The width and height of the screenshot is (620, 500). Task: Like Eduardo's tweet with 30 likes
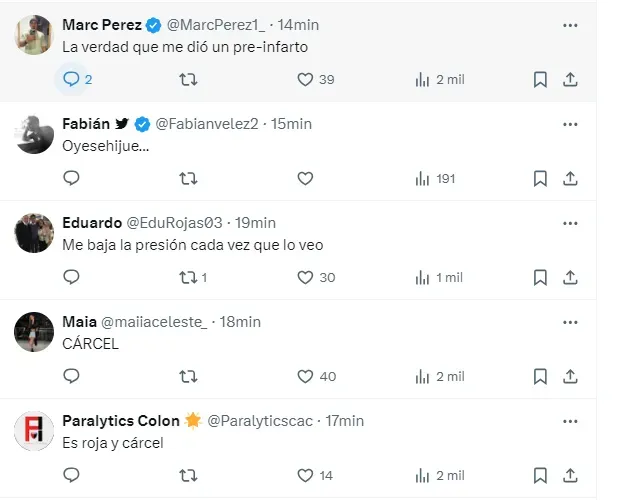[306, 277]
